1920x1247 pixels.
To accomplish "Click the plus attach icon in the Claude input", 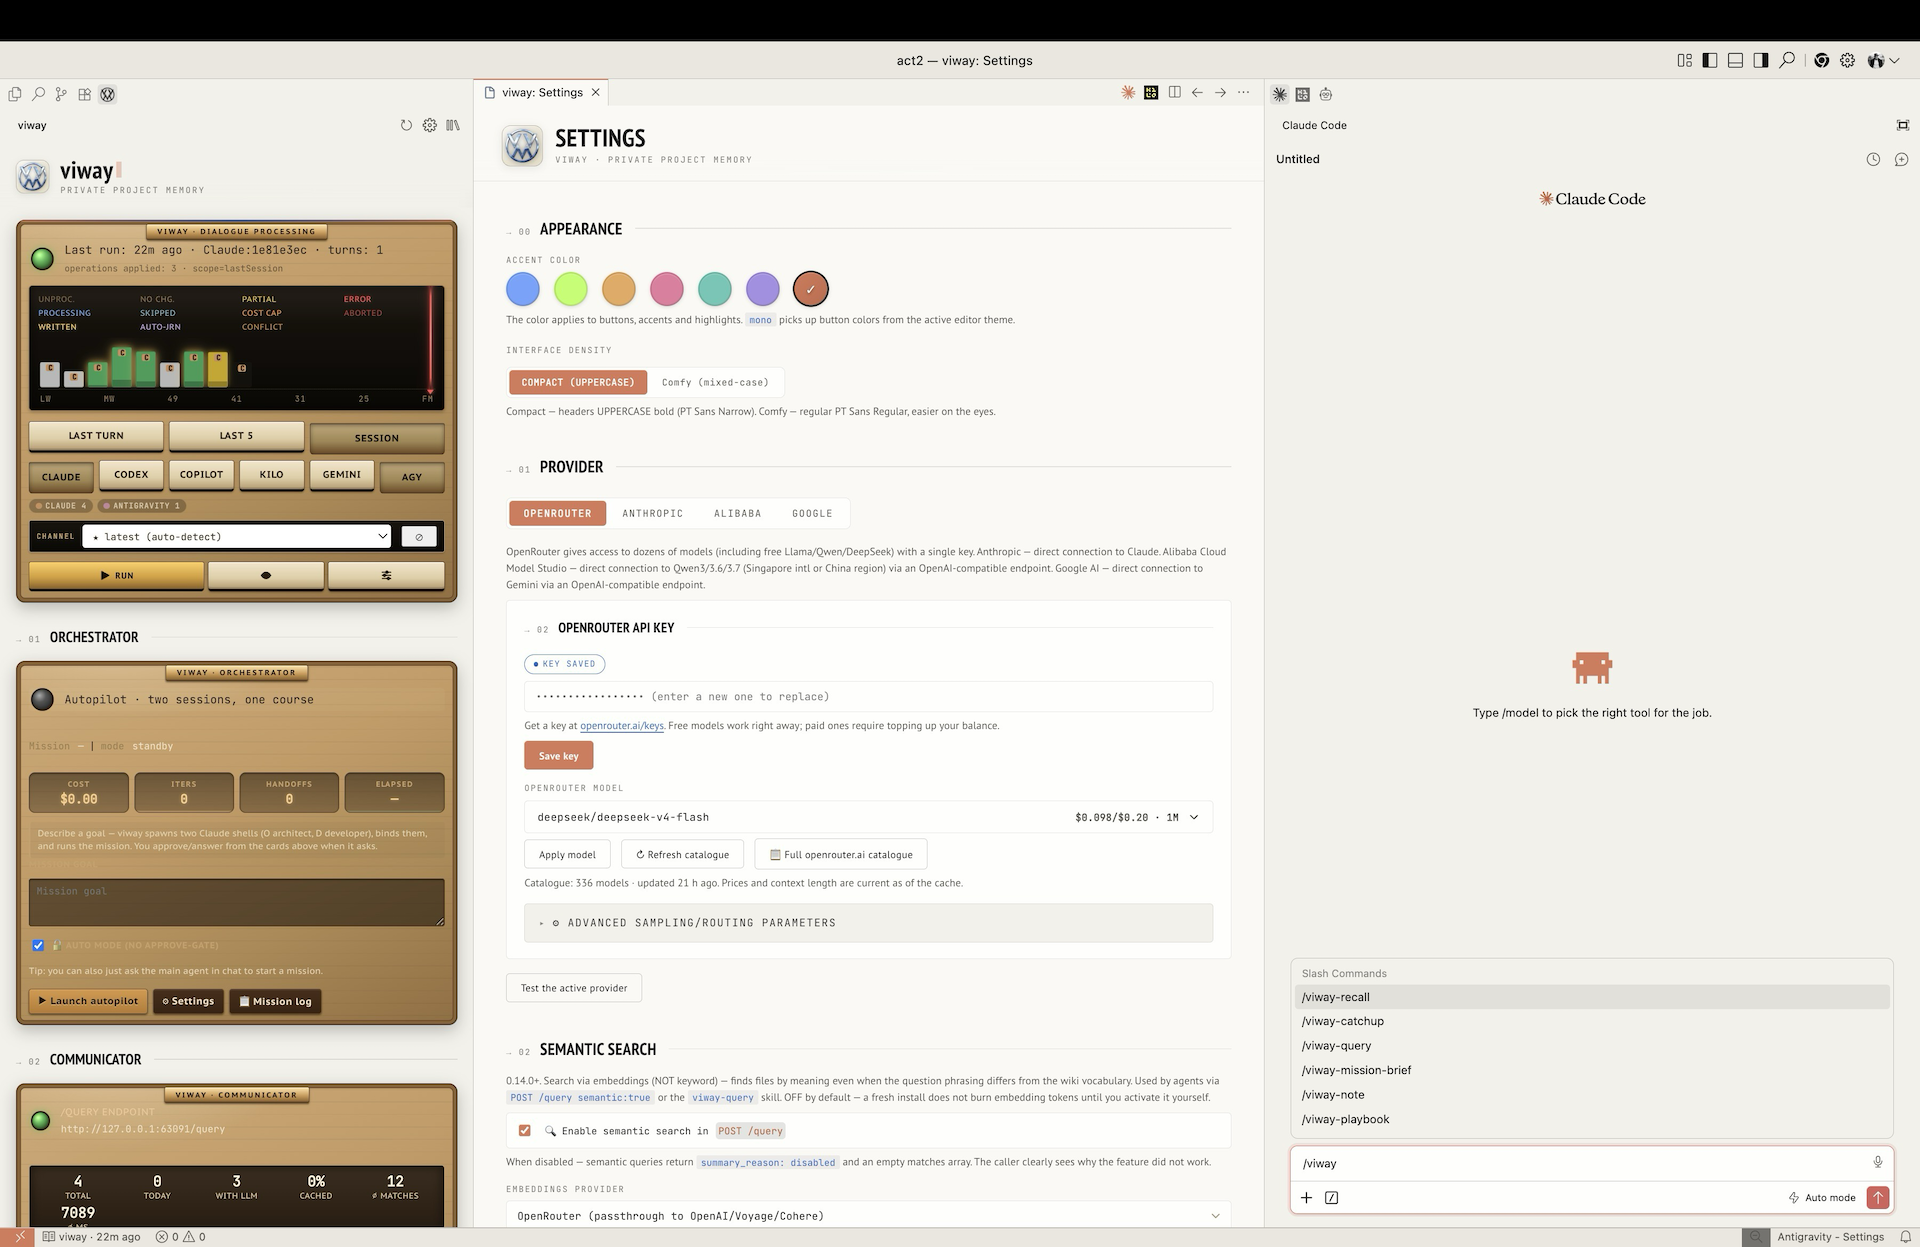I will [x=1306, y=1197].
